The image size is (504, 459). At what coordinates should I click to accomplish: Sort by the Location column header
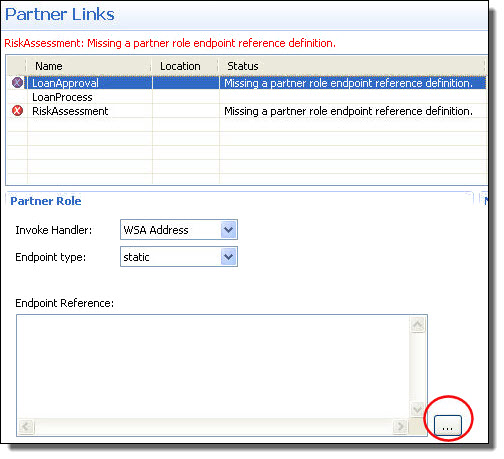pyautogui.click(x=186, y=66)
